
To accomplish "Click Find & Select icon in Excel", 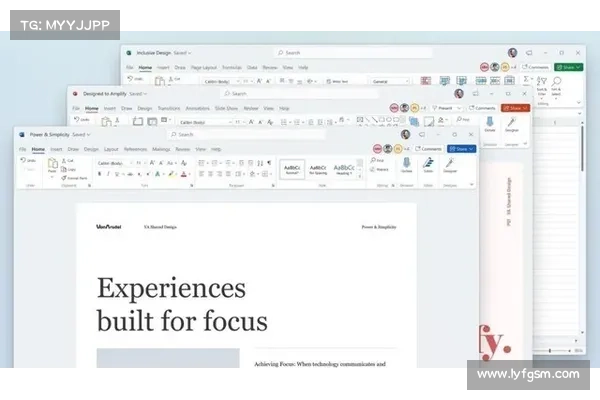I will pyautogui.click(x=556, y=86).
